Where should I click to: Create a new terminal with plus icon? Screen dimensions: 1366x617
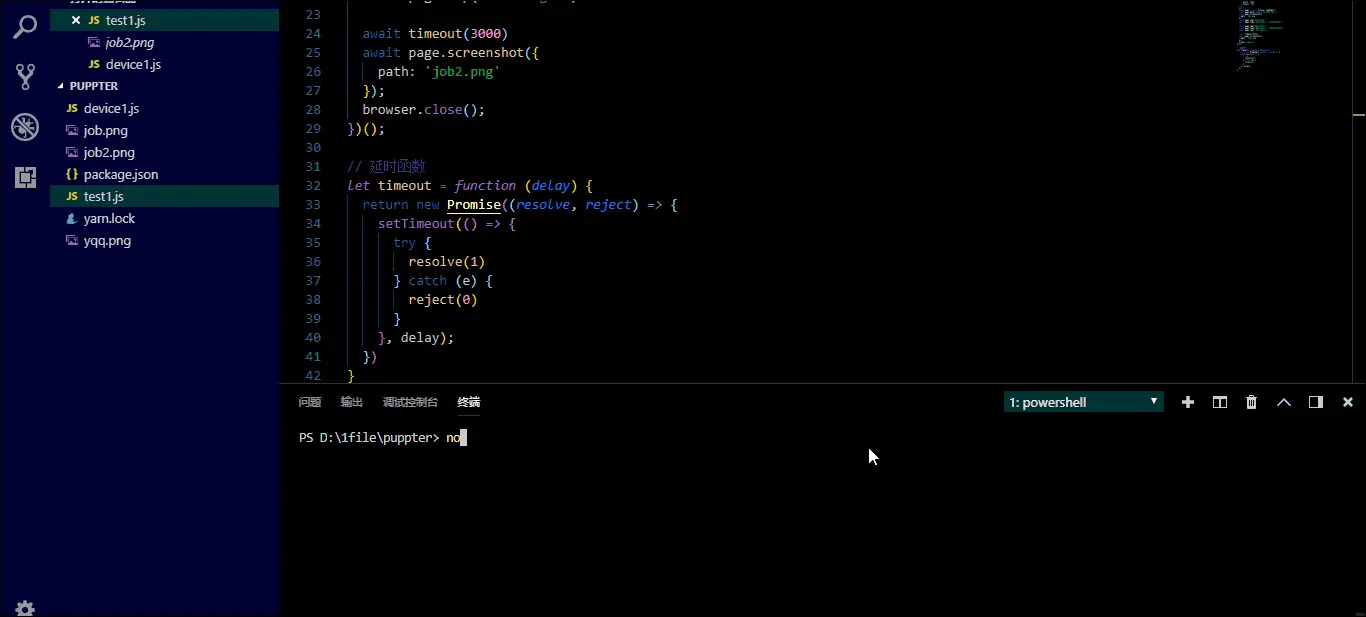(1188, 402)
